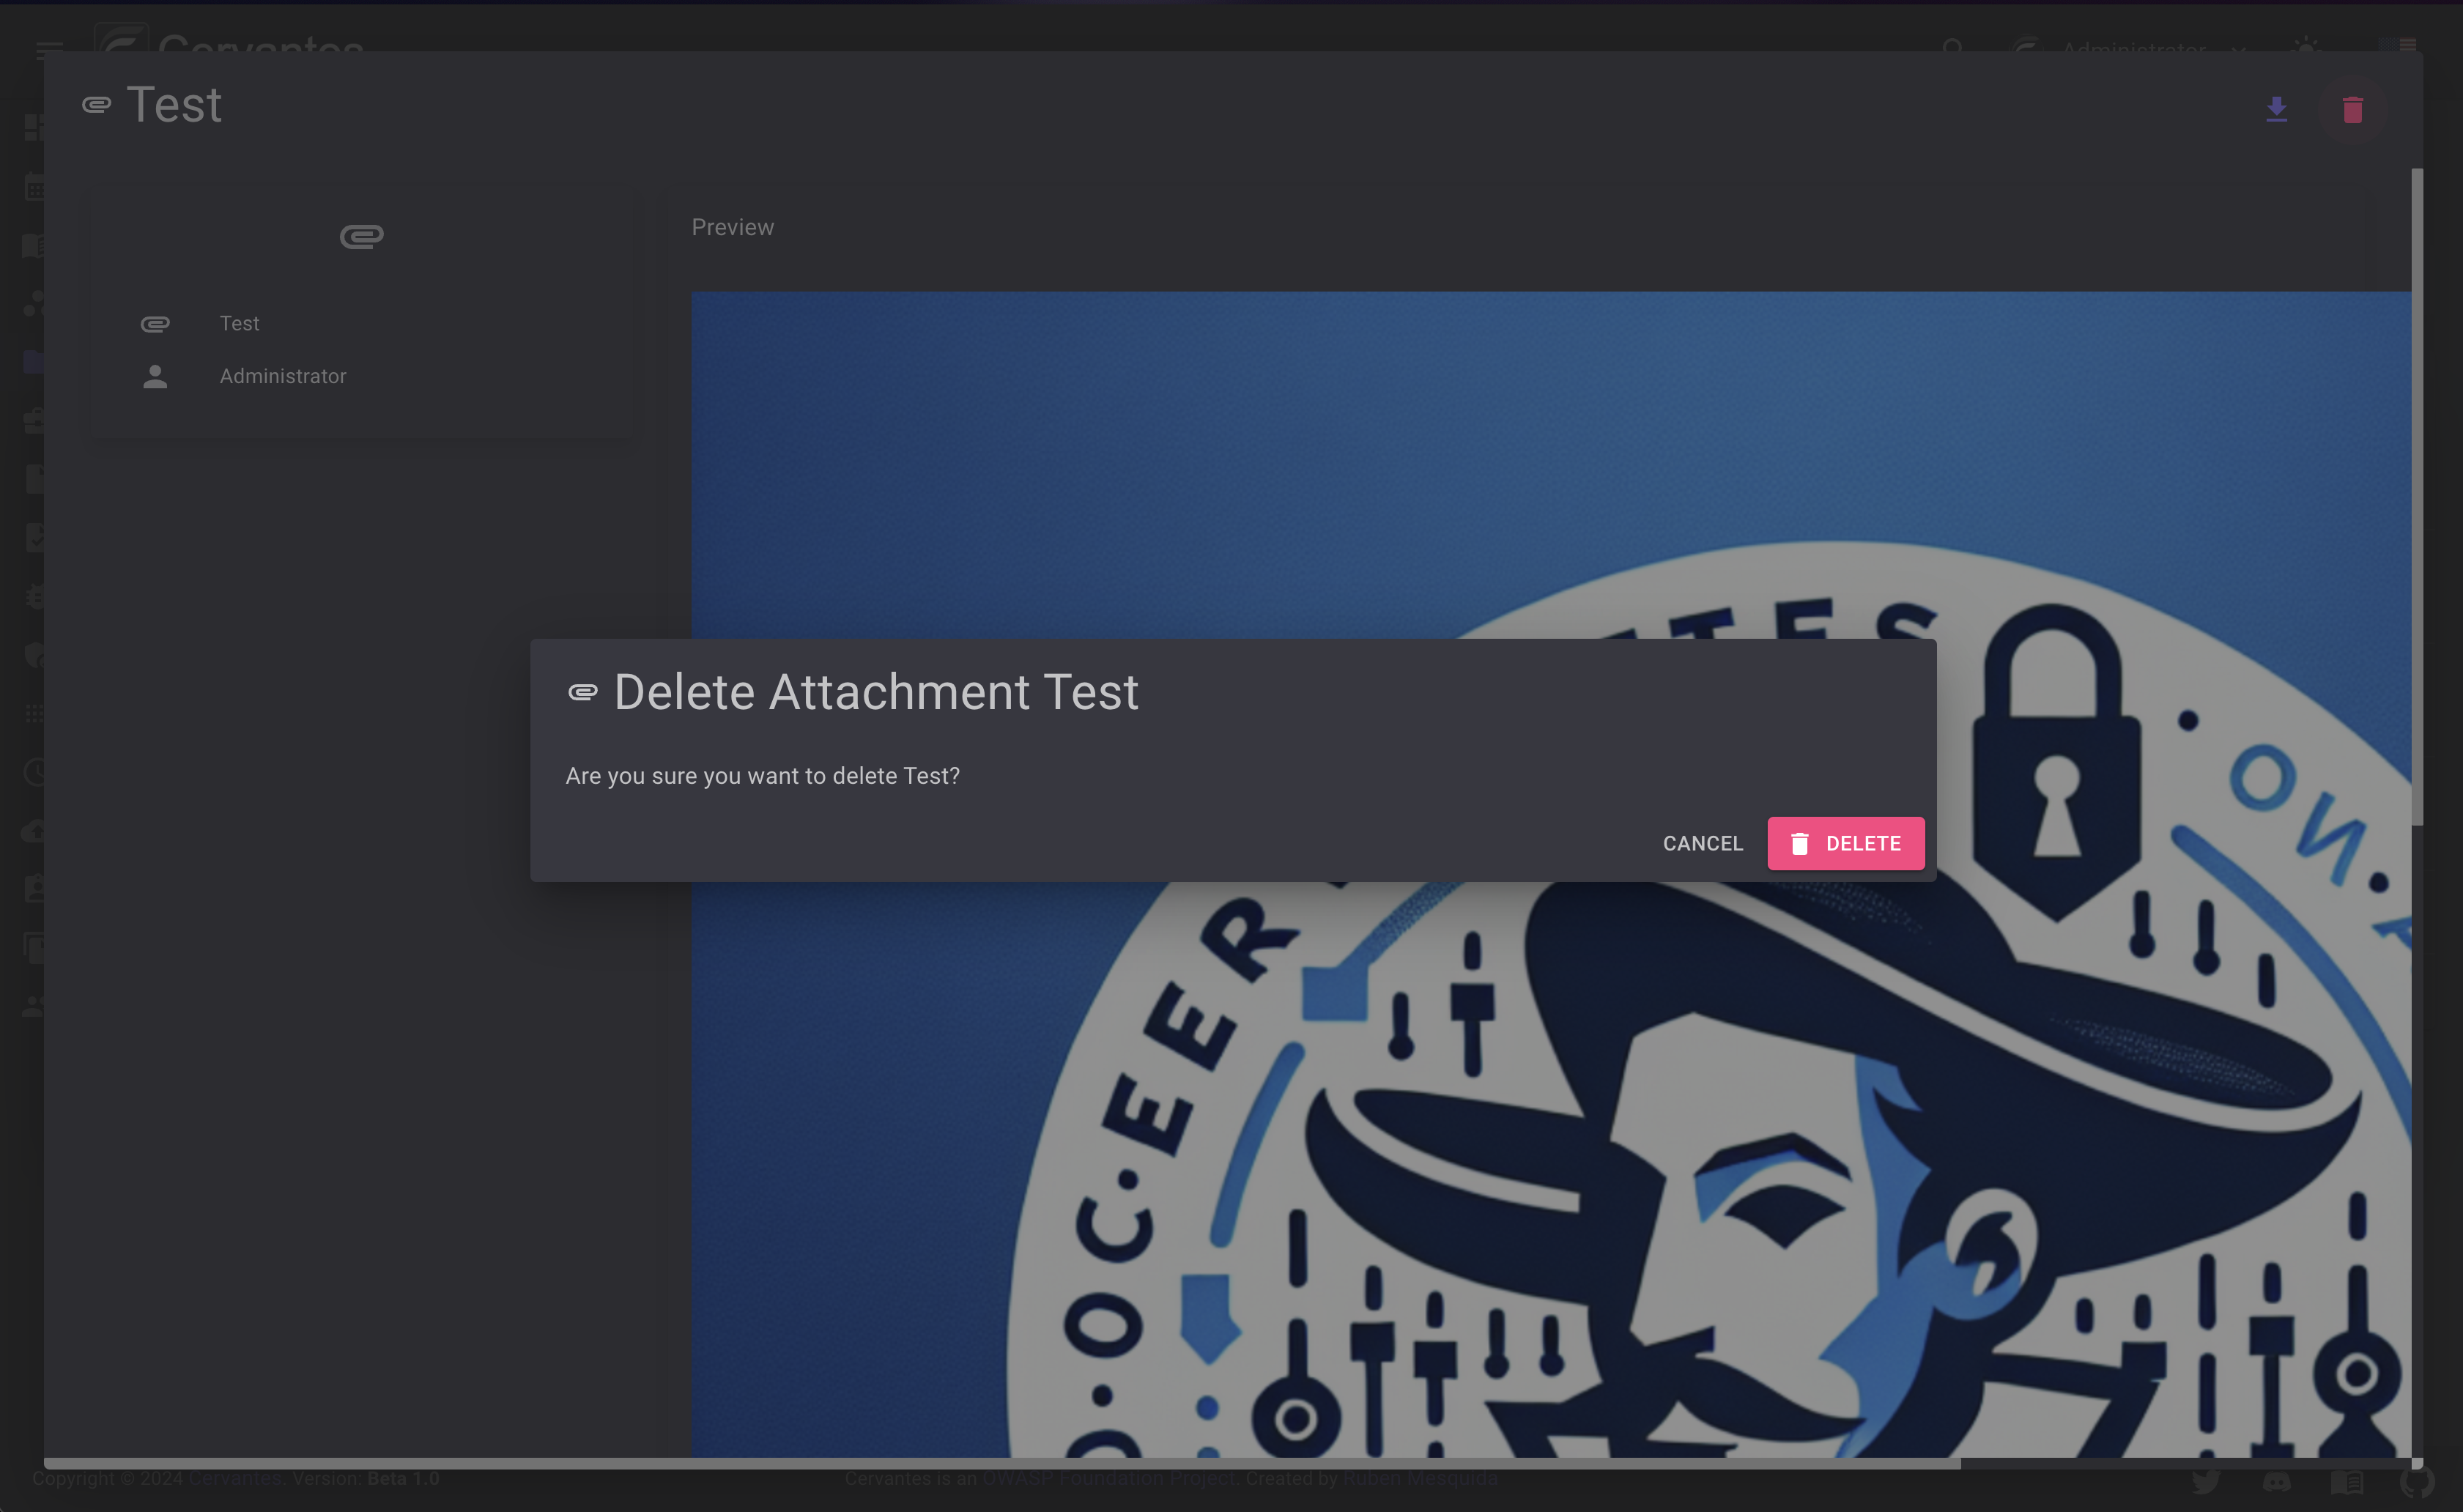Click the horizontal scrollbar under the preview
Viewport: 2463px width, 1512px height.
click(x=1002, y=1463)
